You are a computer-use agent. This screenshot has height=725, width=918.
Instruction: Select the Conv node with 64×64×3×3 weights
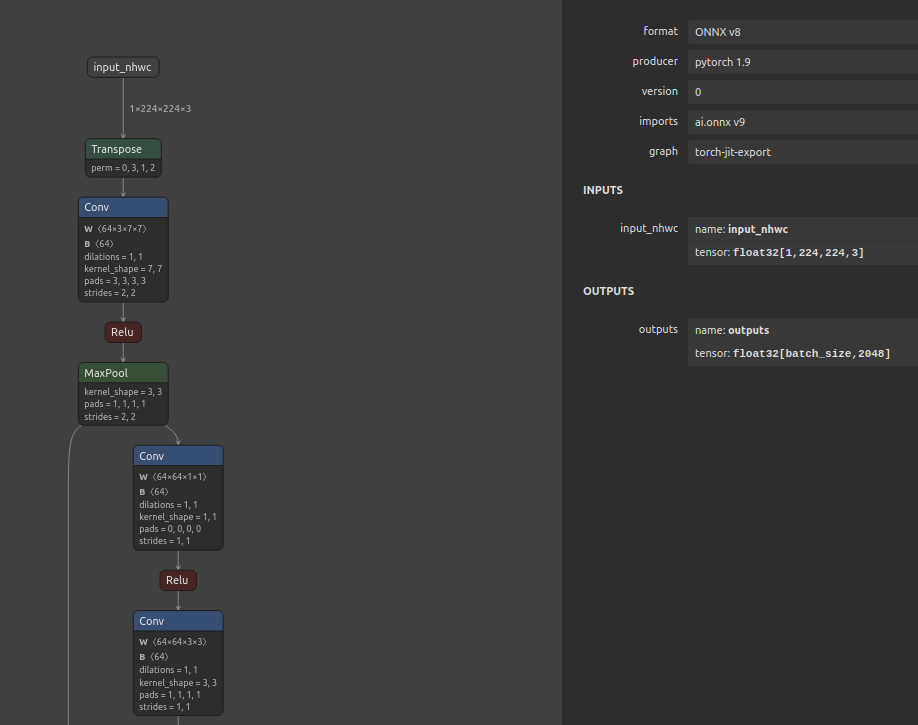point(178,621)
